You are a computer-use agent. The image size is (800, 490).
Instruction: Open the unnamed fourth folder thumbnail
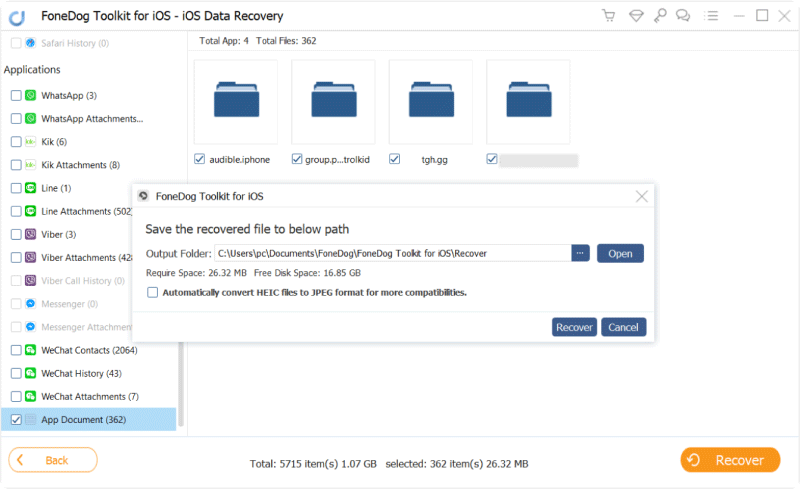tap(529, 102)
